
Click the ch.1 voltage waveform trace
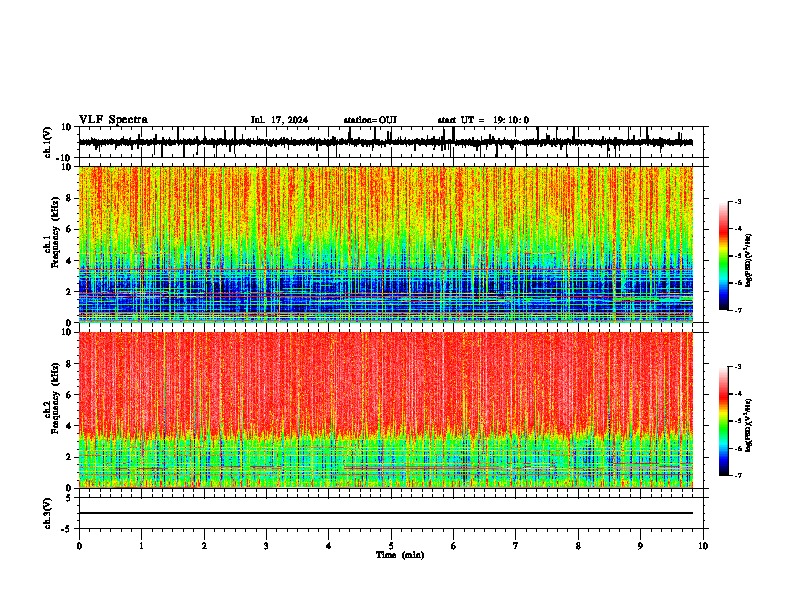click(386, 142)
